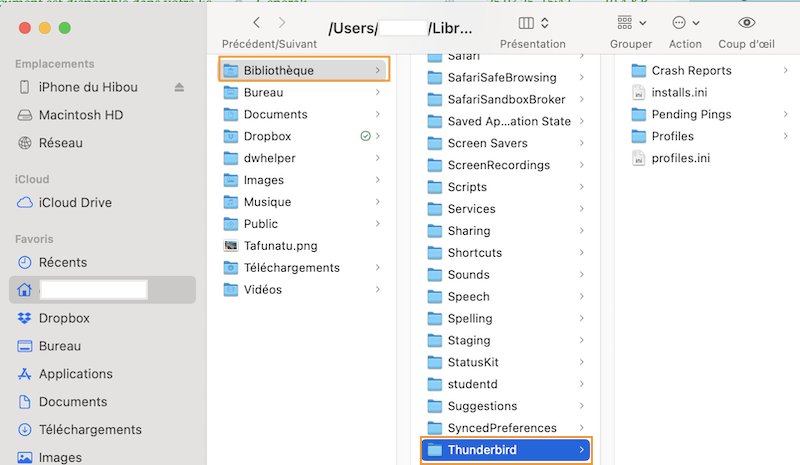Open the Dropbox favorite in sidebar
The height and width of the screenshot is (465, 800).
pos(64,318)
